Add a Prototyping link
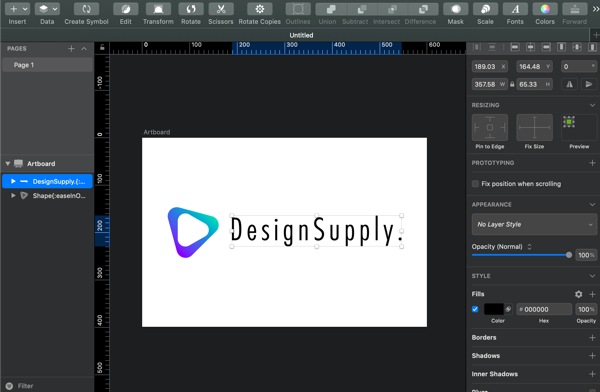The image size is (600, 392). [x=592, y=163]
